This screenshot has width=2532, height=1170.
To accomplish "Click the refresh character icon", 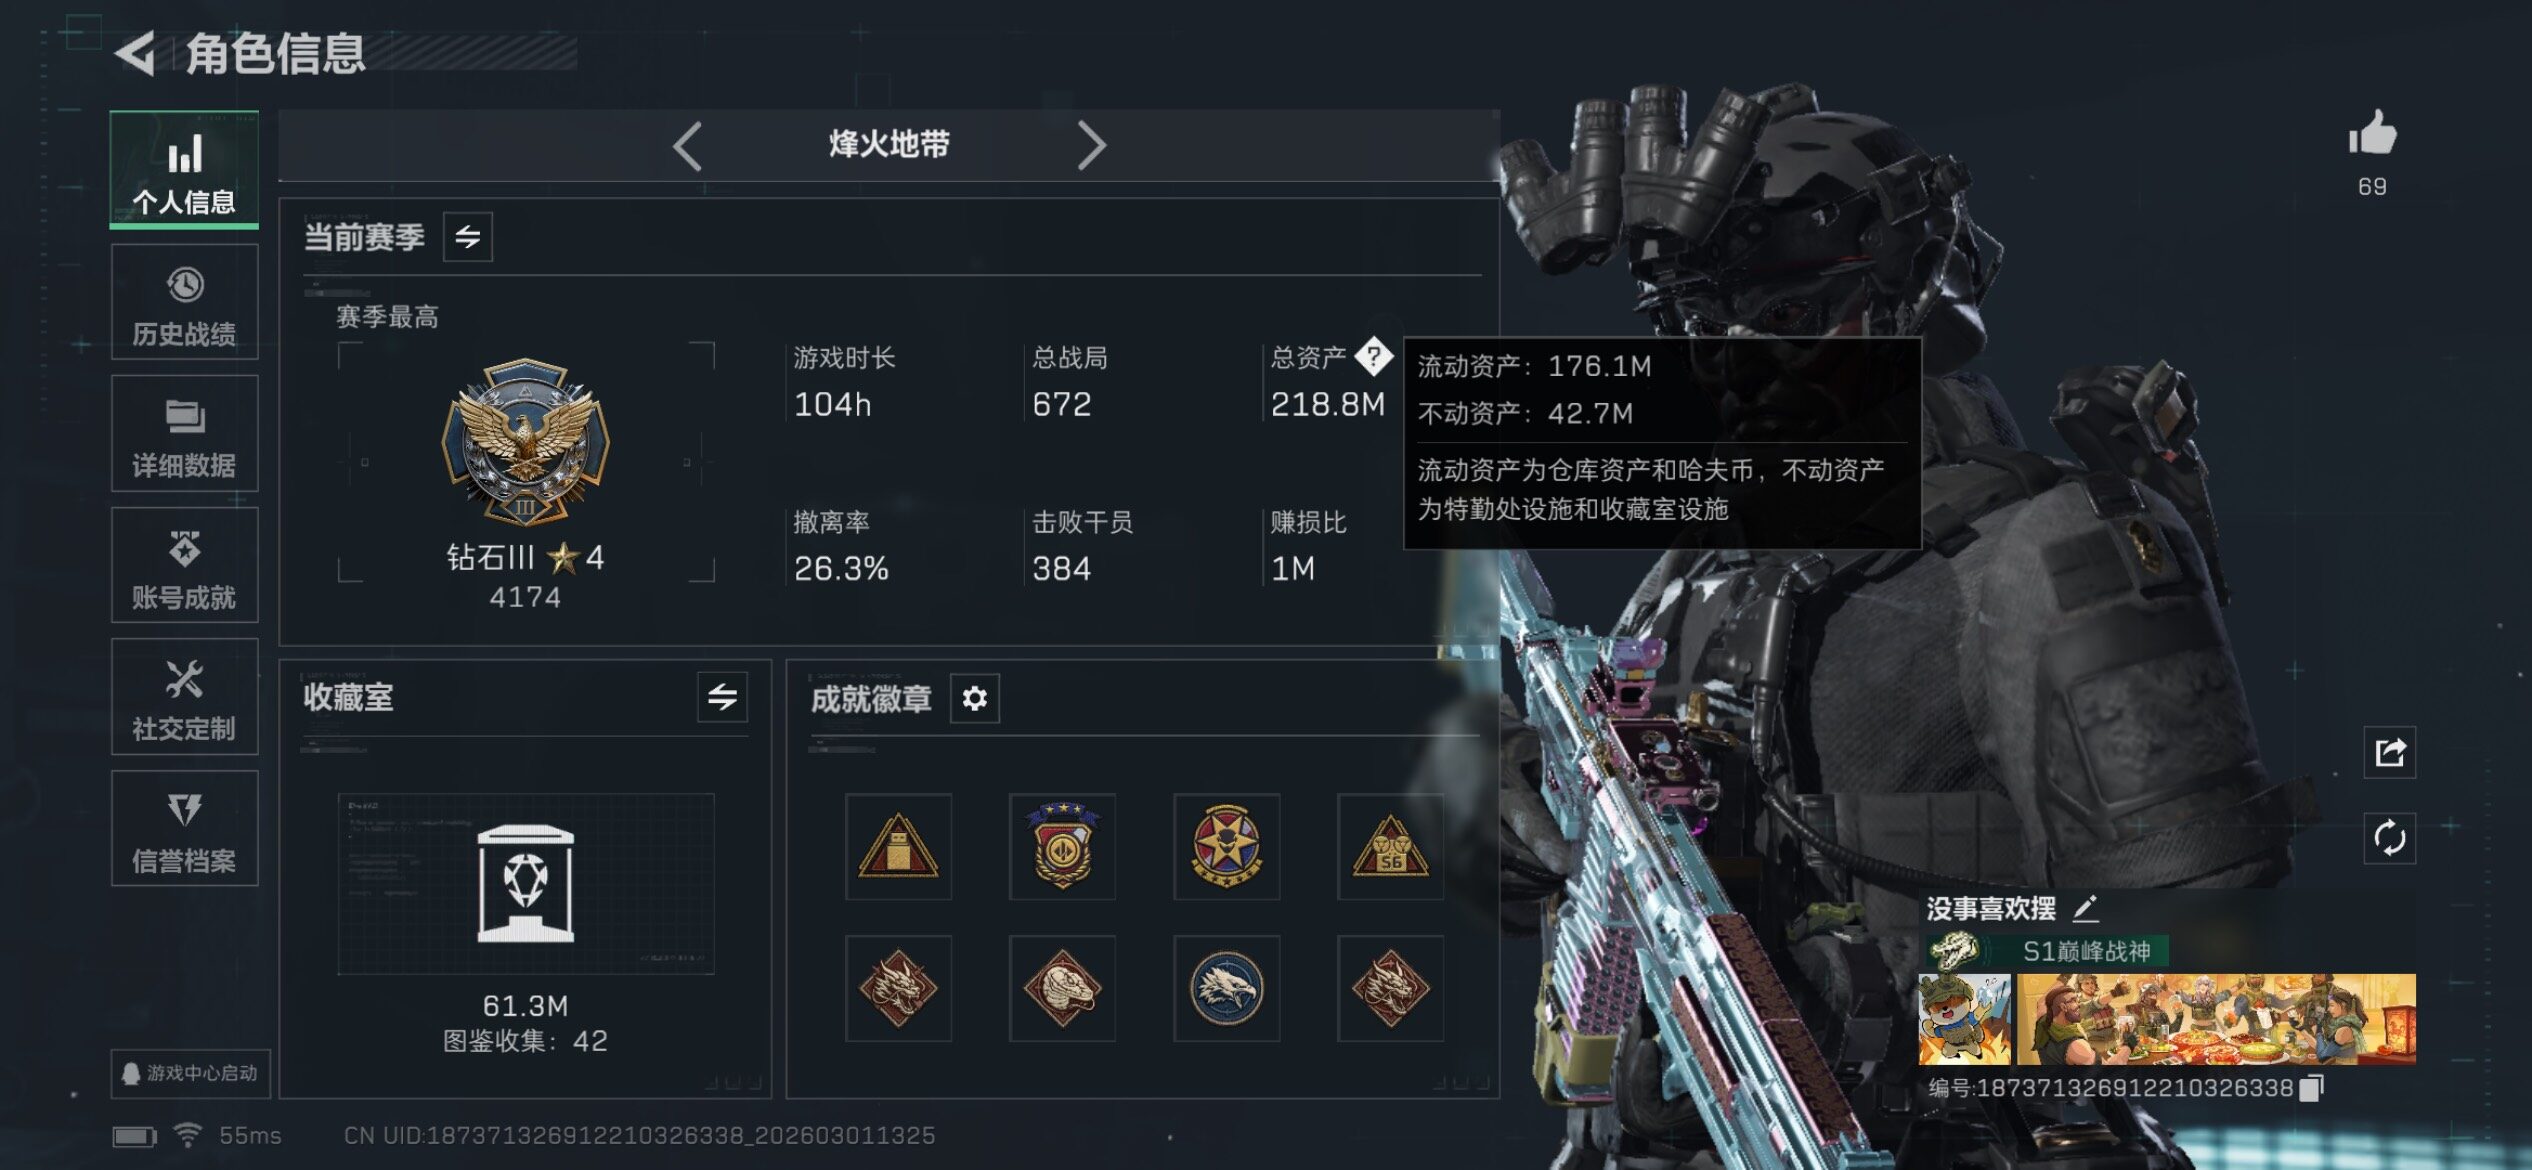I will pos(2389,838).
